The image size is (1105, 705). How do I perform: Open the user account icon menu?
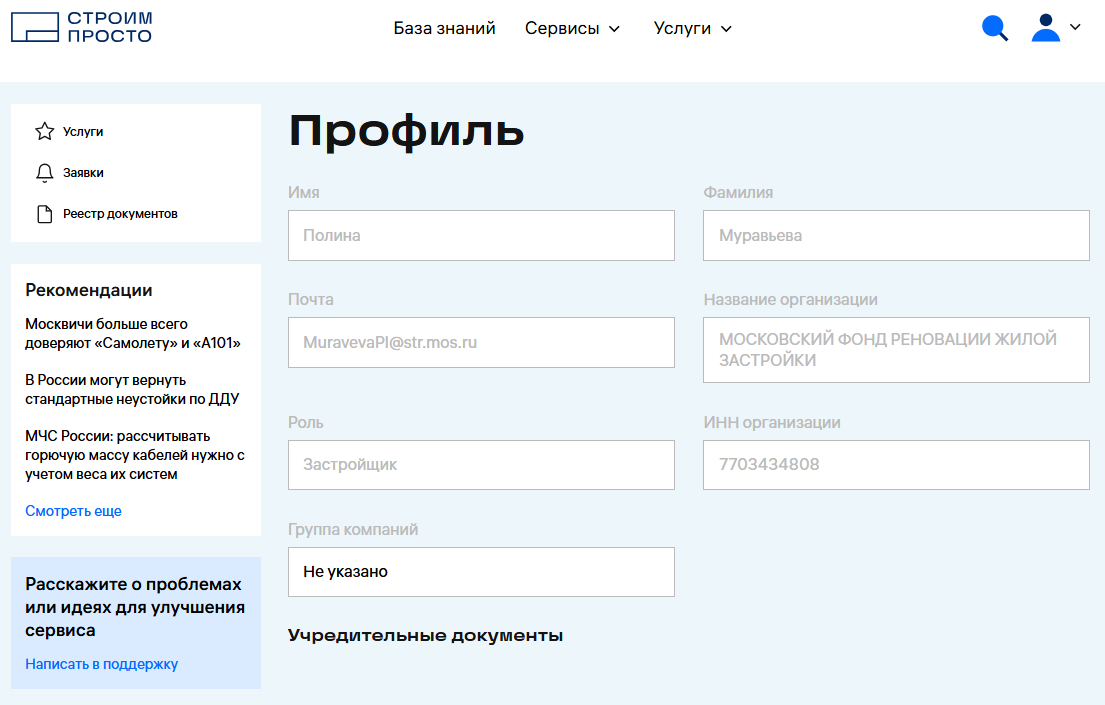1044,28
